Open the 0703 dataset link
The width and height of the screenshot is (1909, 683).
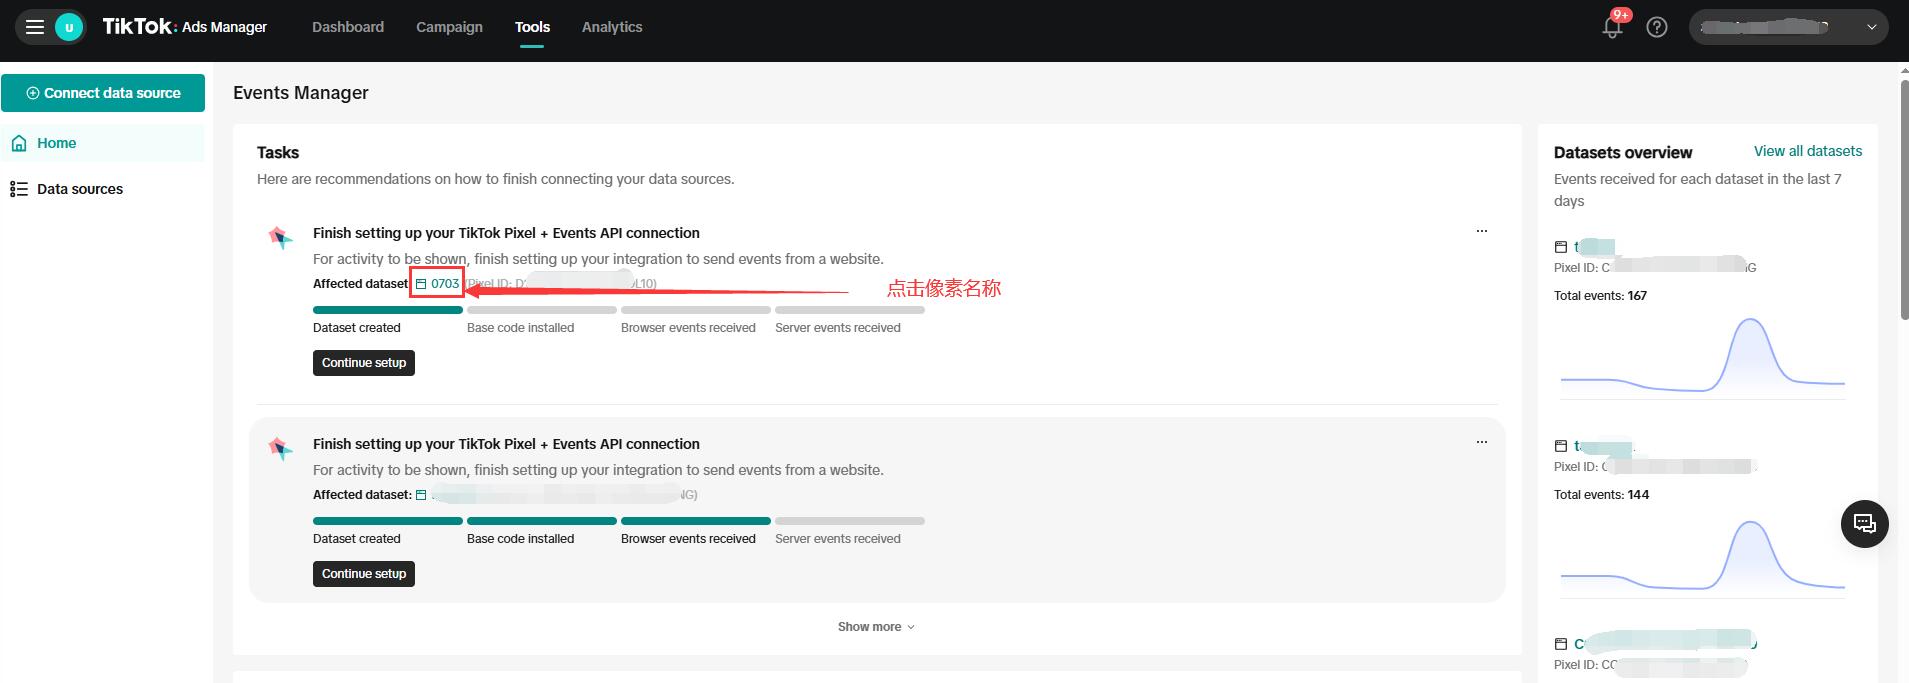click(x=445, y=284)
